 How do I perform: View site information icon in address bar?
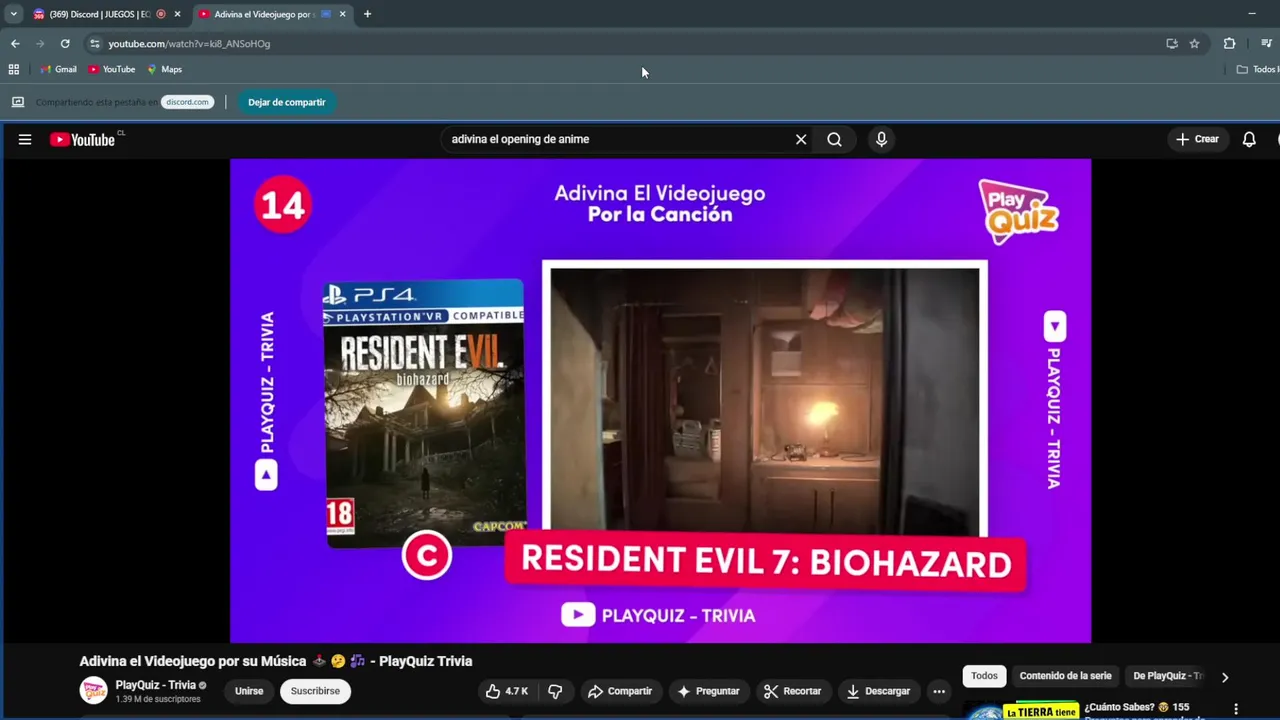click(95, 44)
